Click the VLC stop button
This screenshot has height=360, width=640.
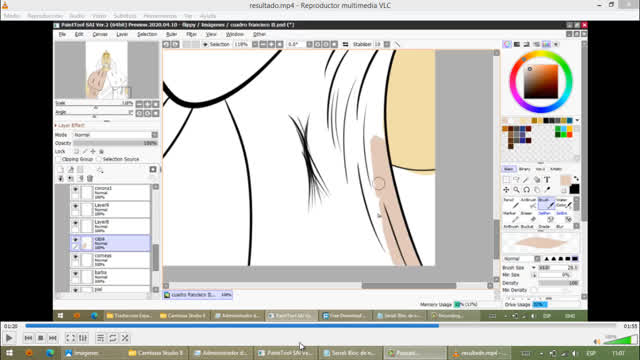click(40, 338)
